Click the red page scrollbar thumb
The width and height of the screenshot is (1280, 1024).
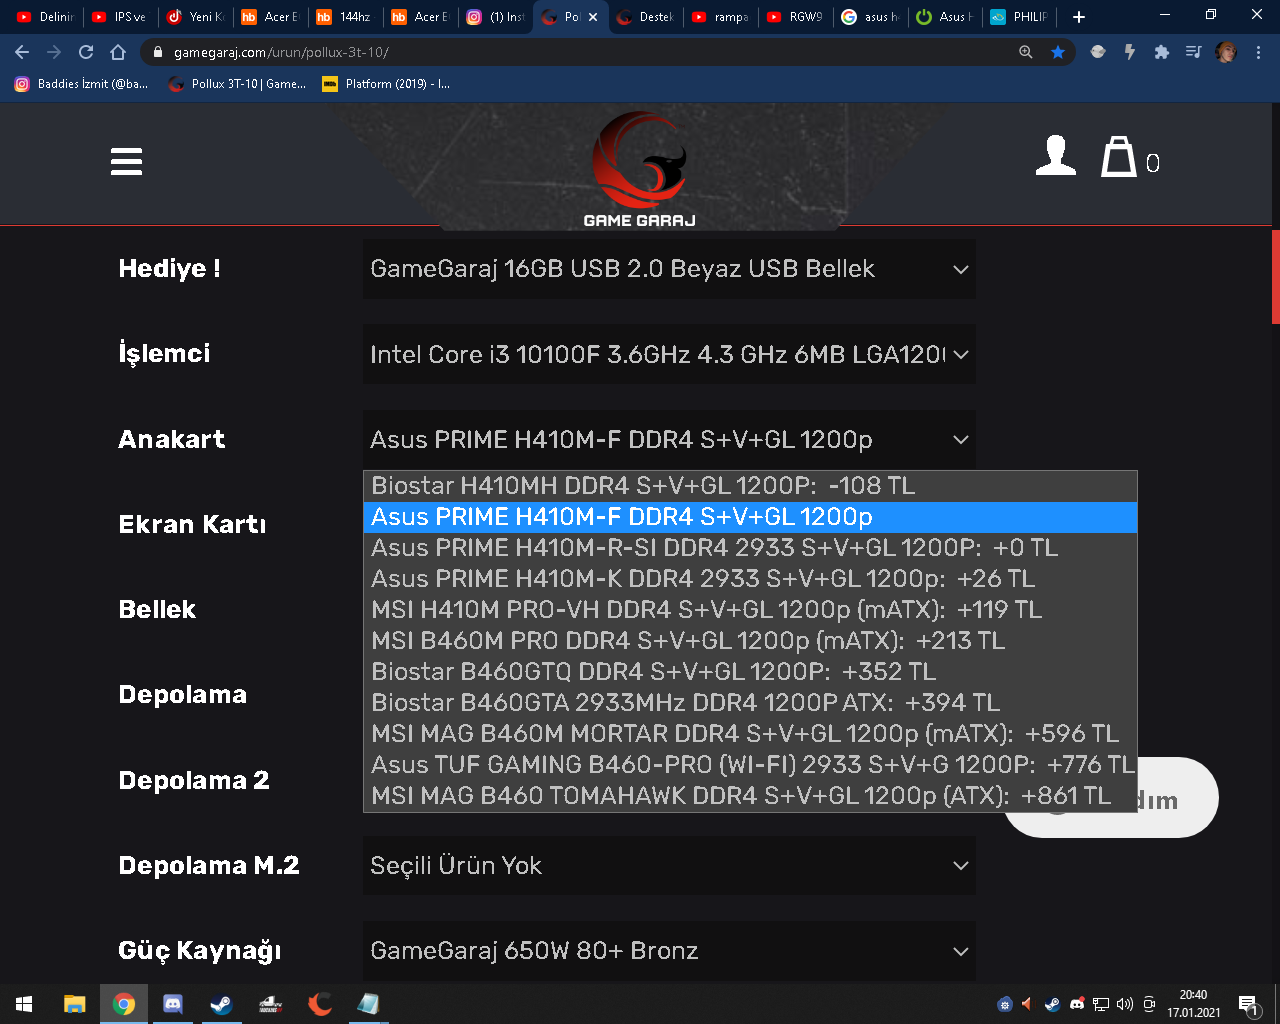[x=1275, y=277]
